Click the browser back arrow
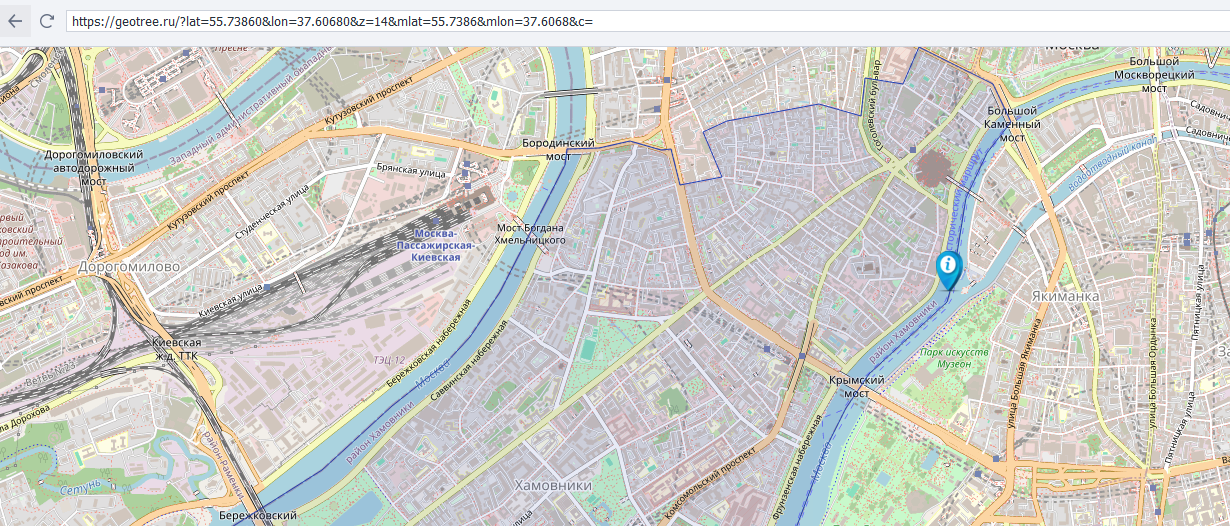 tap(15, 20)
